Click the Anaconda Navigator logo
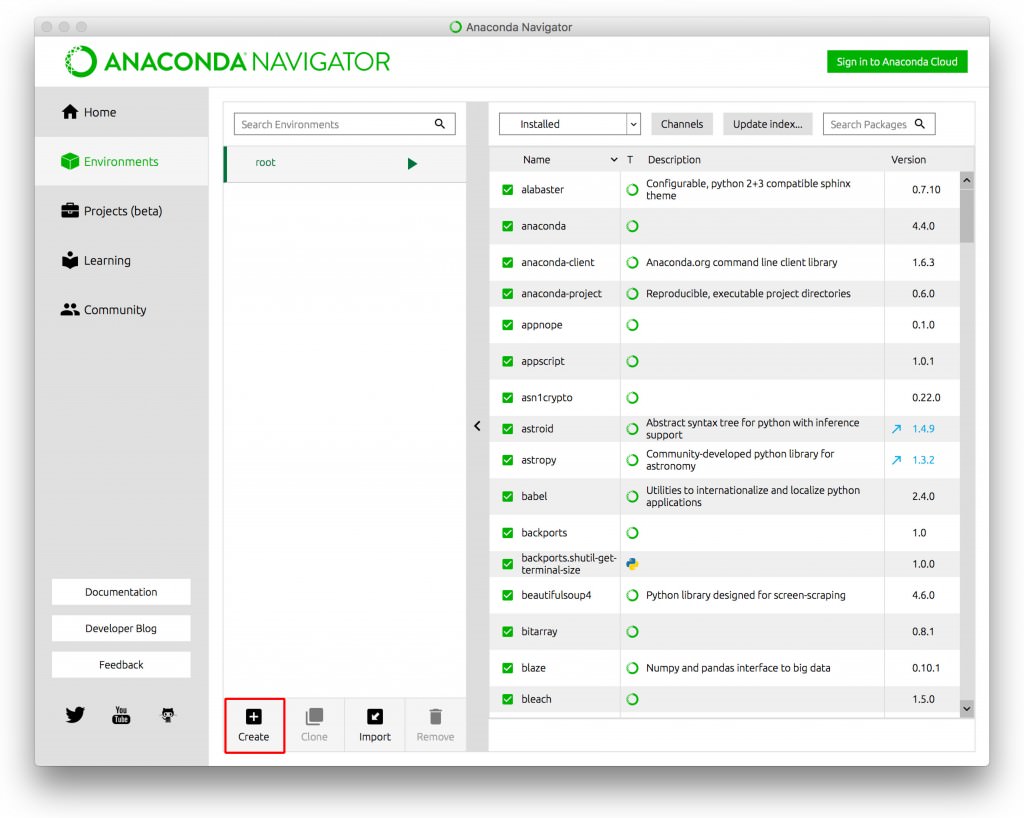The width and height of the screenshot is (1024, 818). click(227, 61)
